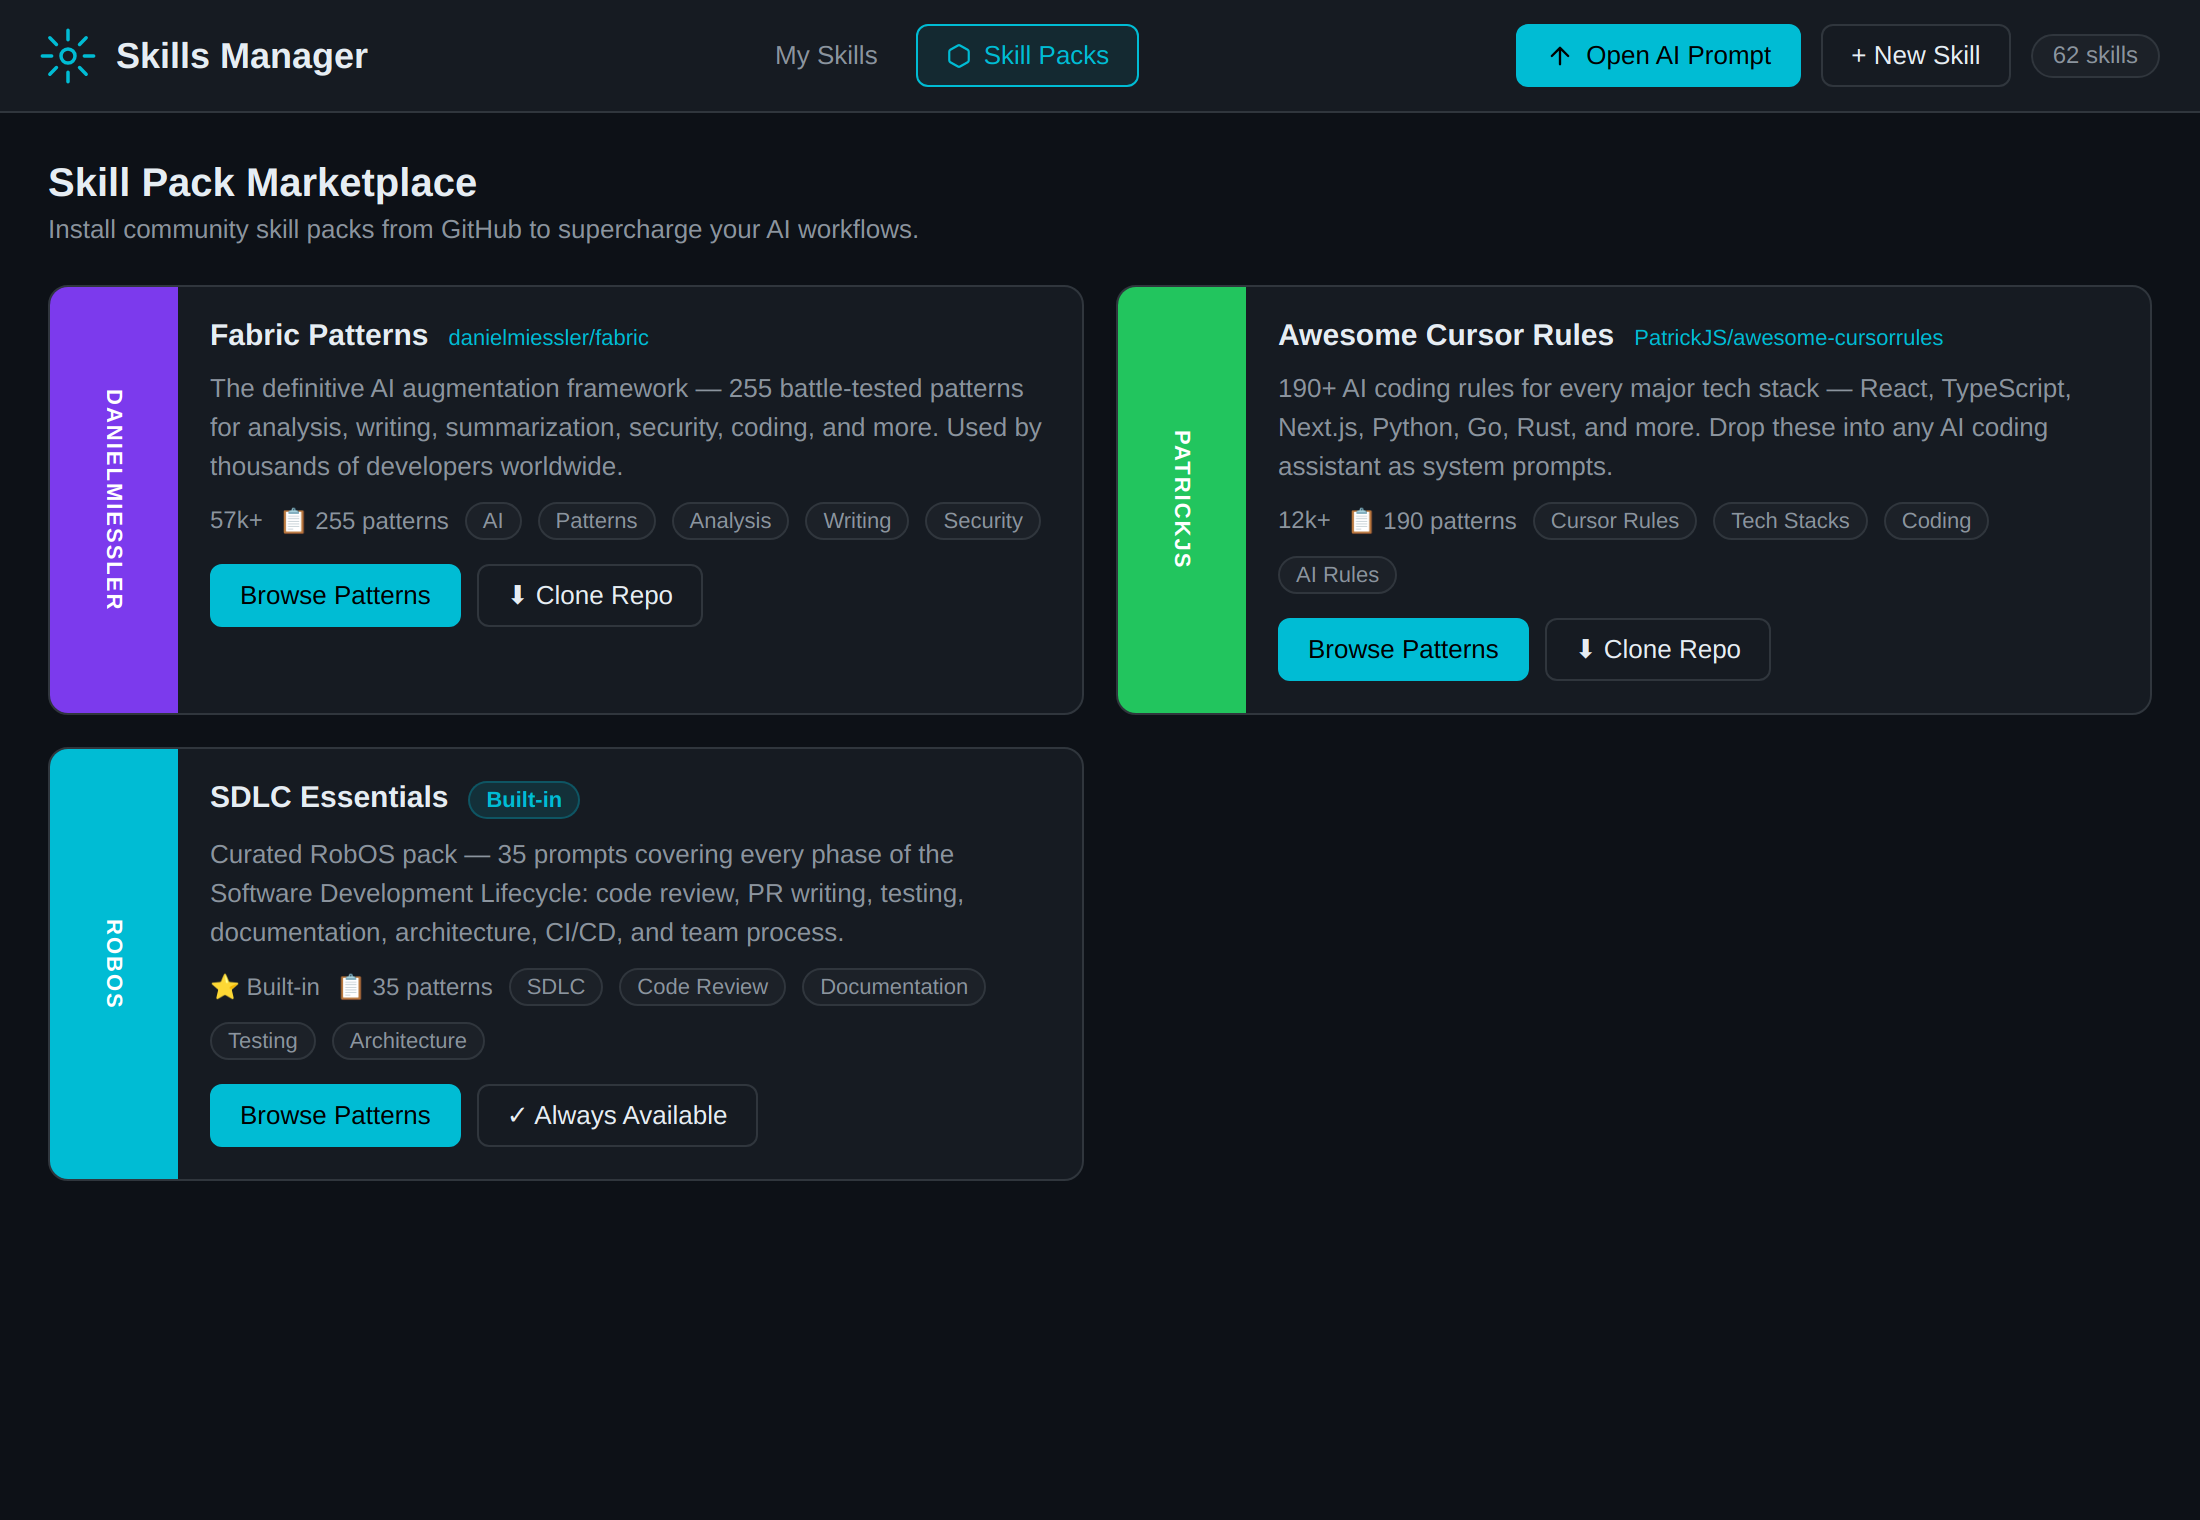
Task: Click the Fabric Patterns card title
Action: pos(319,335)
